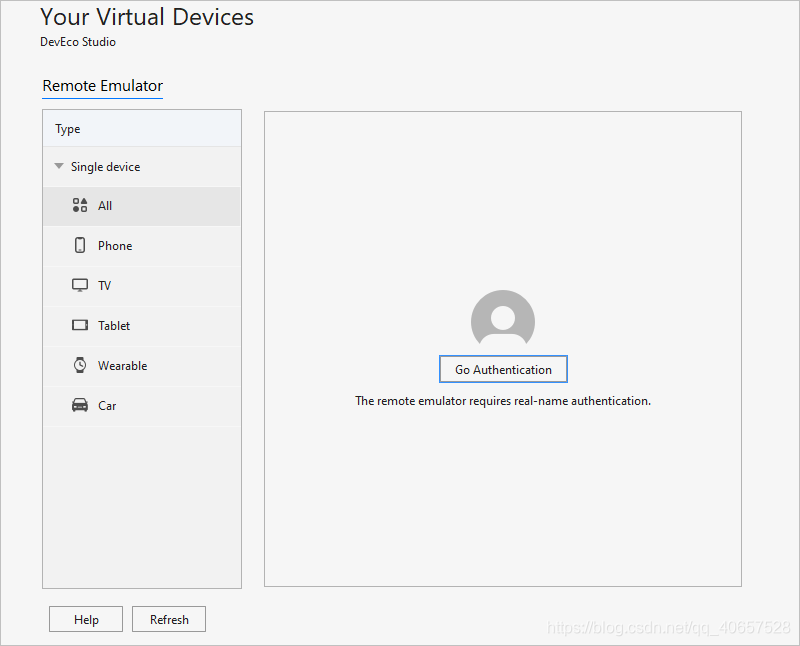800x646 pixels.
Task: Click the Type column header
Action: 142,129
